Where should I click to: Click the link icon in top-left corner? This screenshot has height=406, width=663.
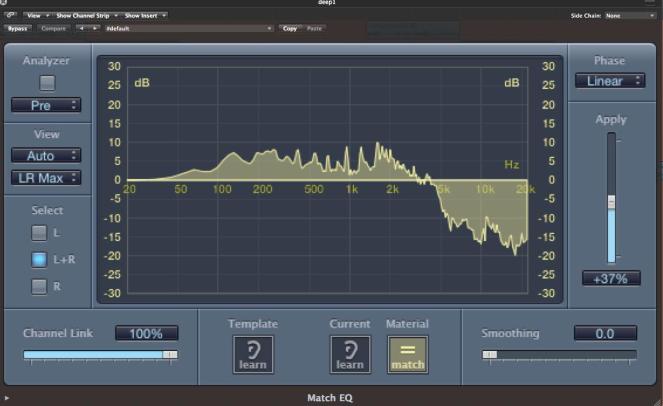pos(10,16)
